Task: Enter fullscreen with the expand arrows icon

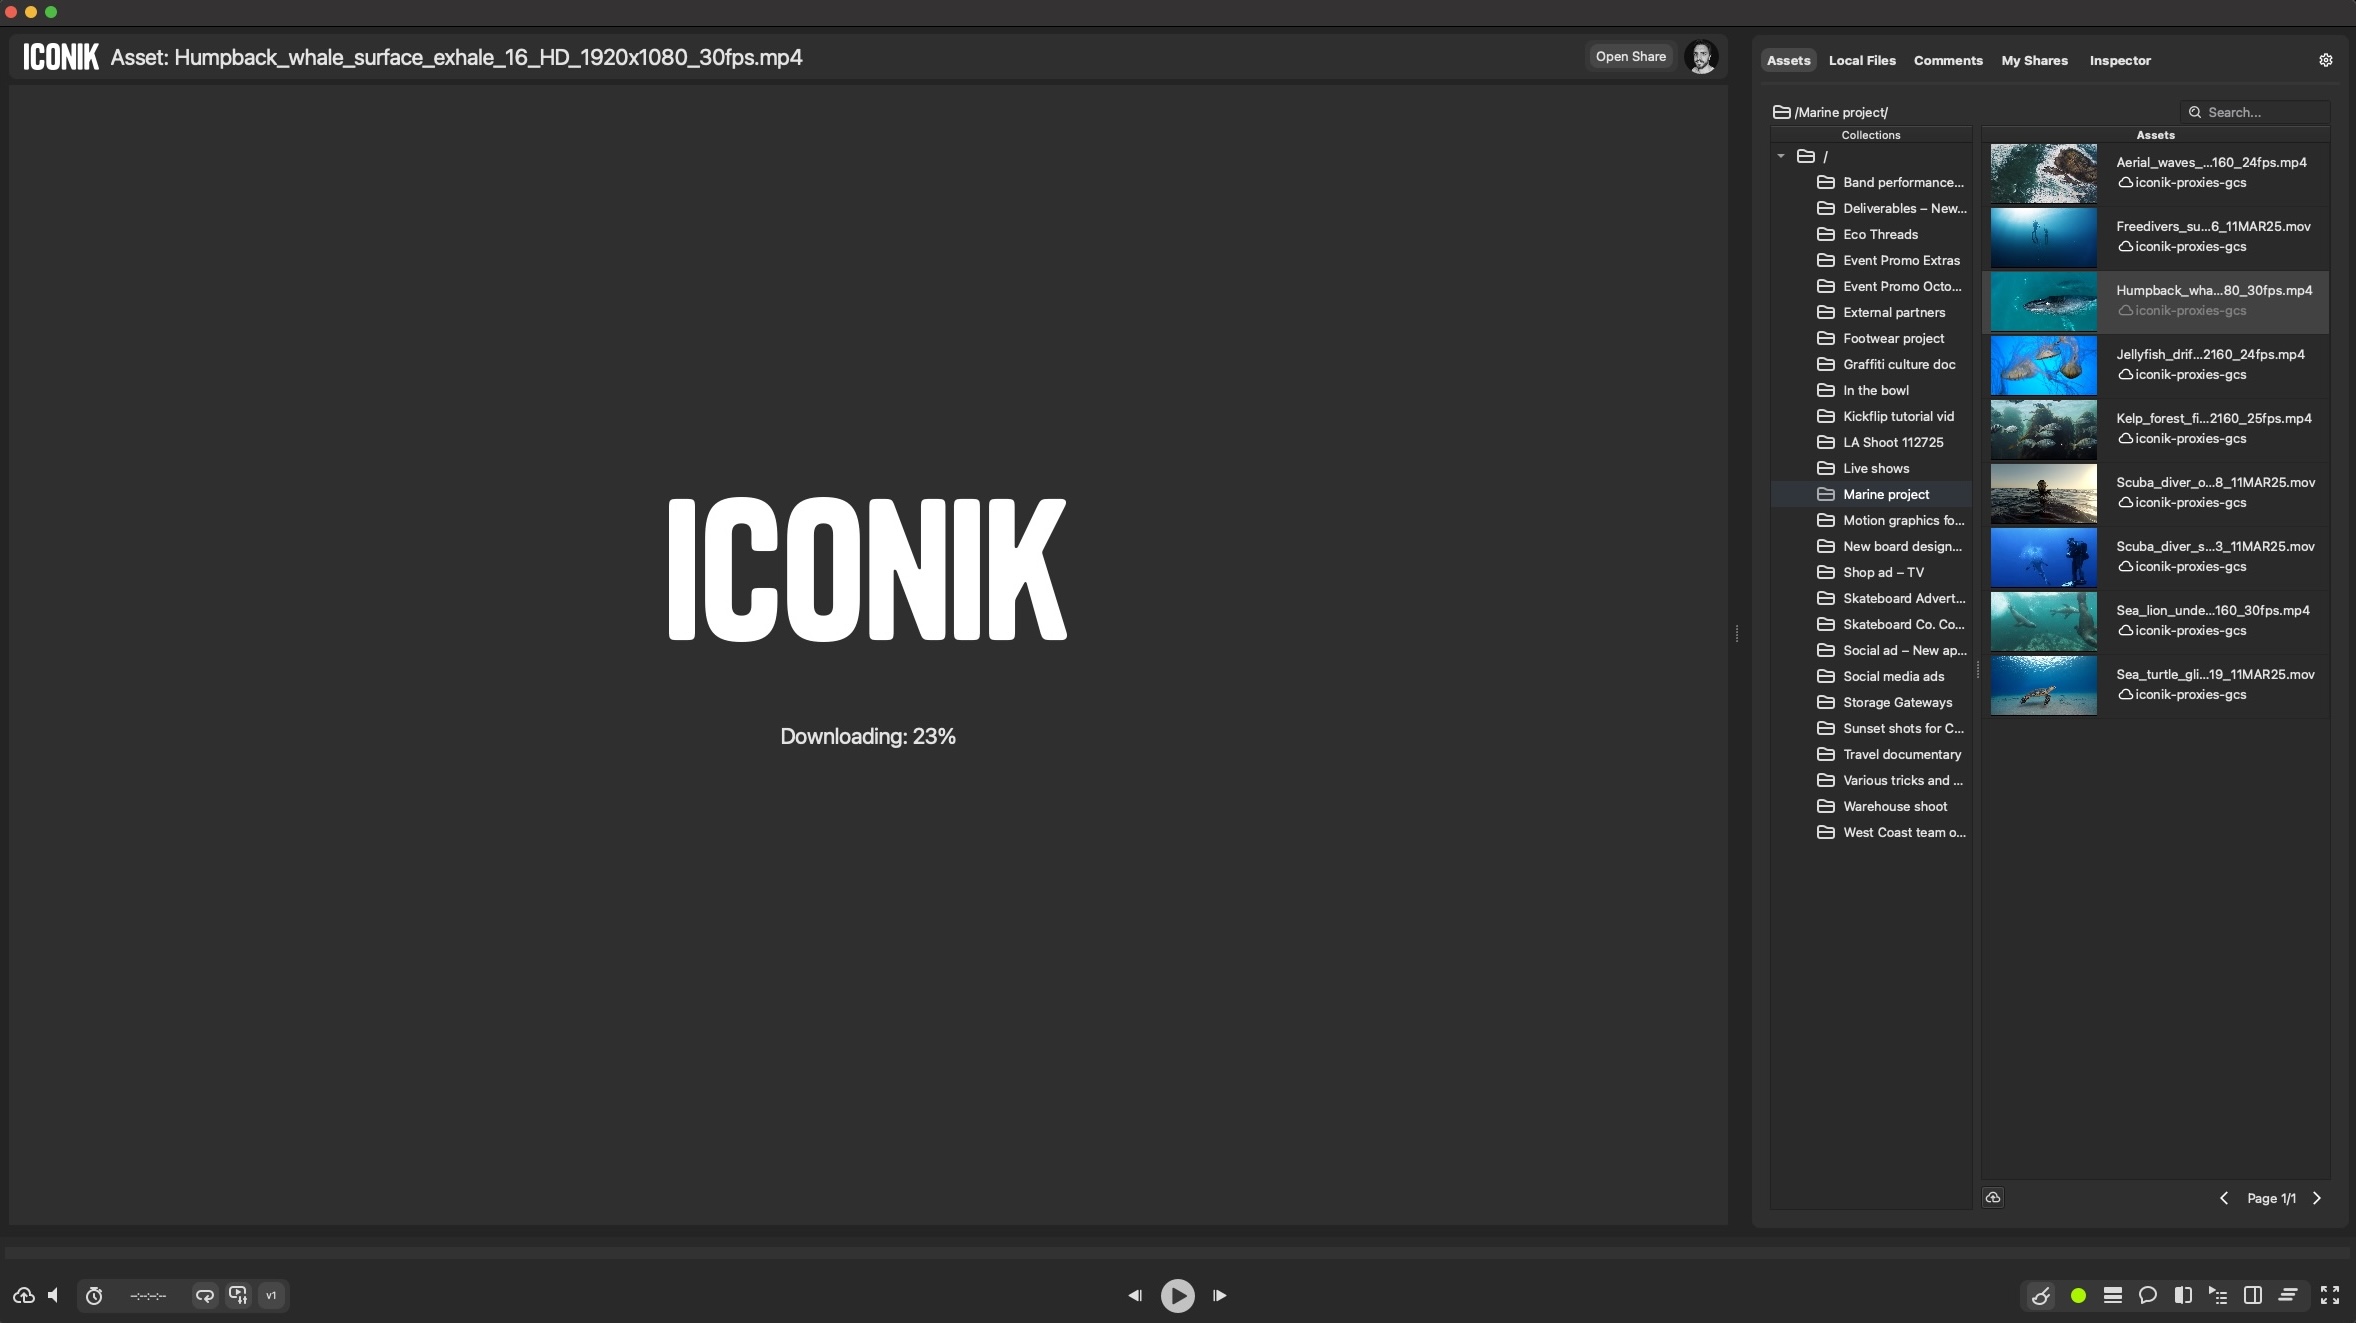Action: (x=2329, y=1295)
